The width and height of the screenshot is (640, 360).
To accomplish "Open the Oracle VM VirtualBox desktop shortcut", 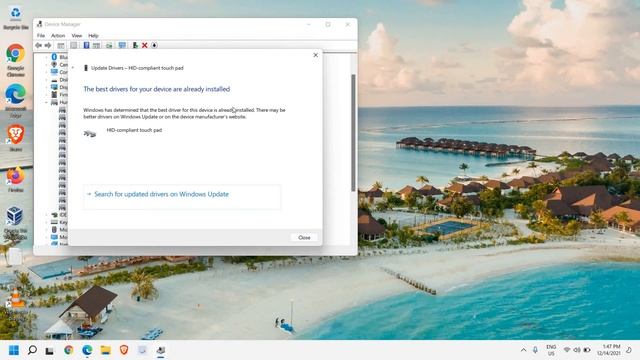I will click(x=15, y=222).
